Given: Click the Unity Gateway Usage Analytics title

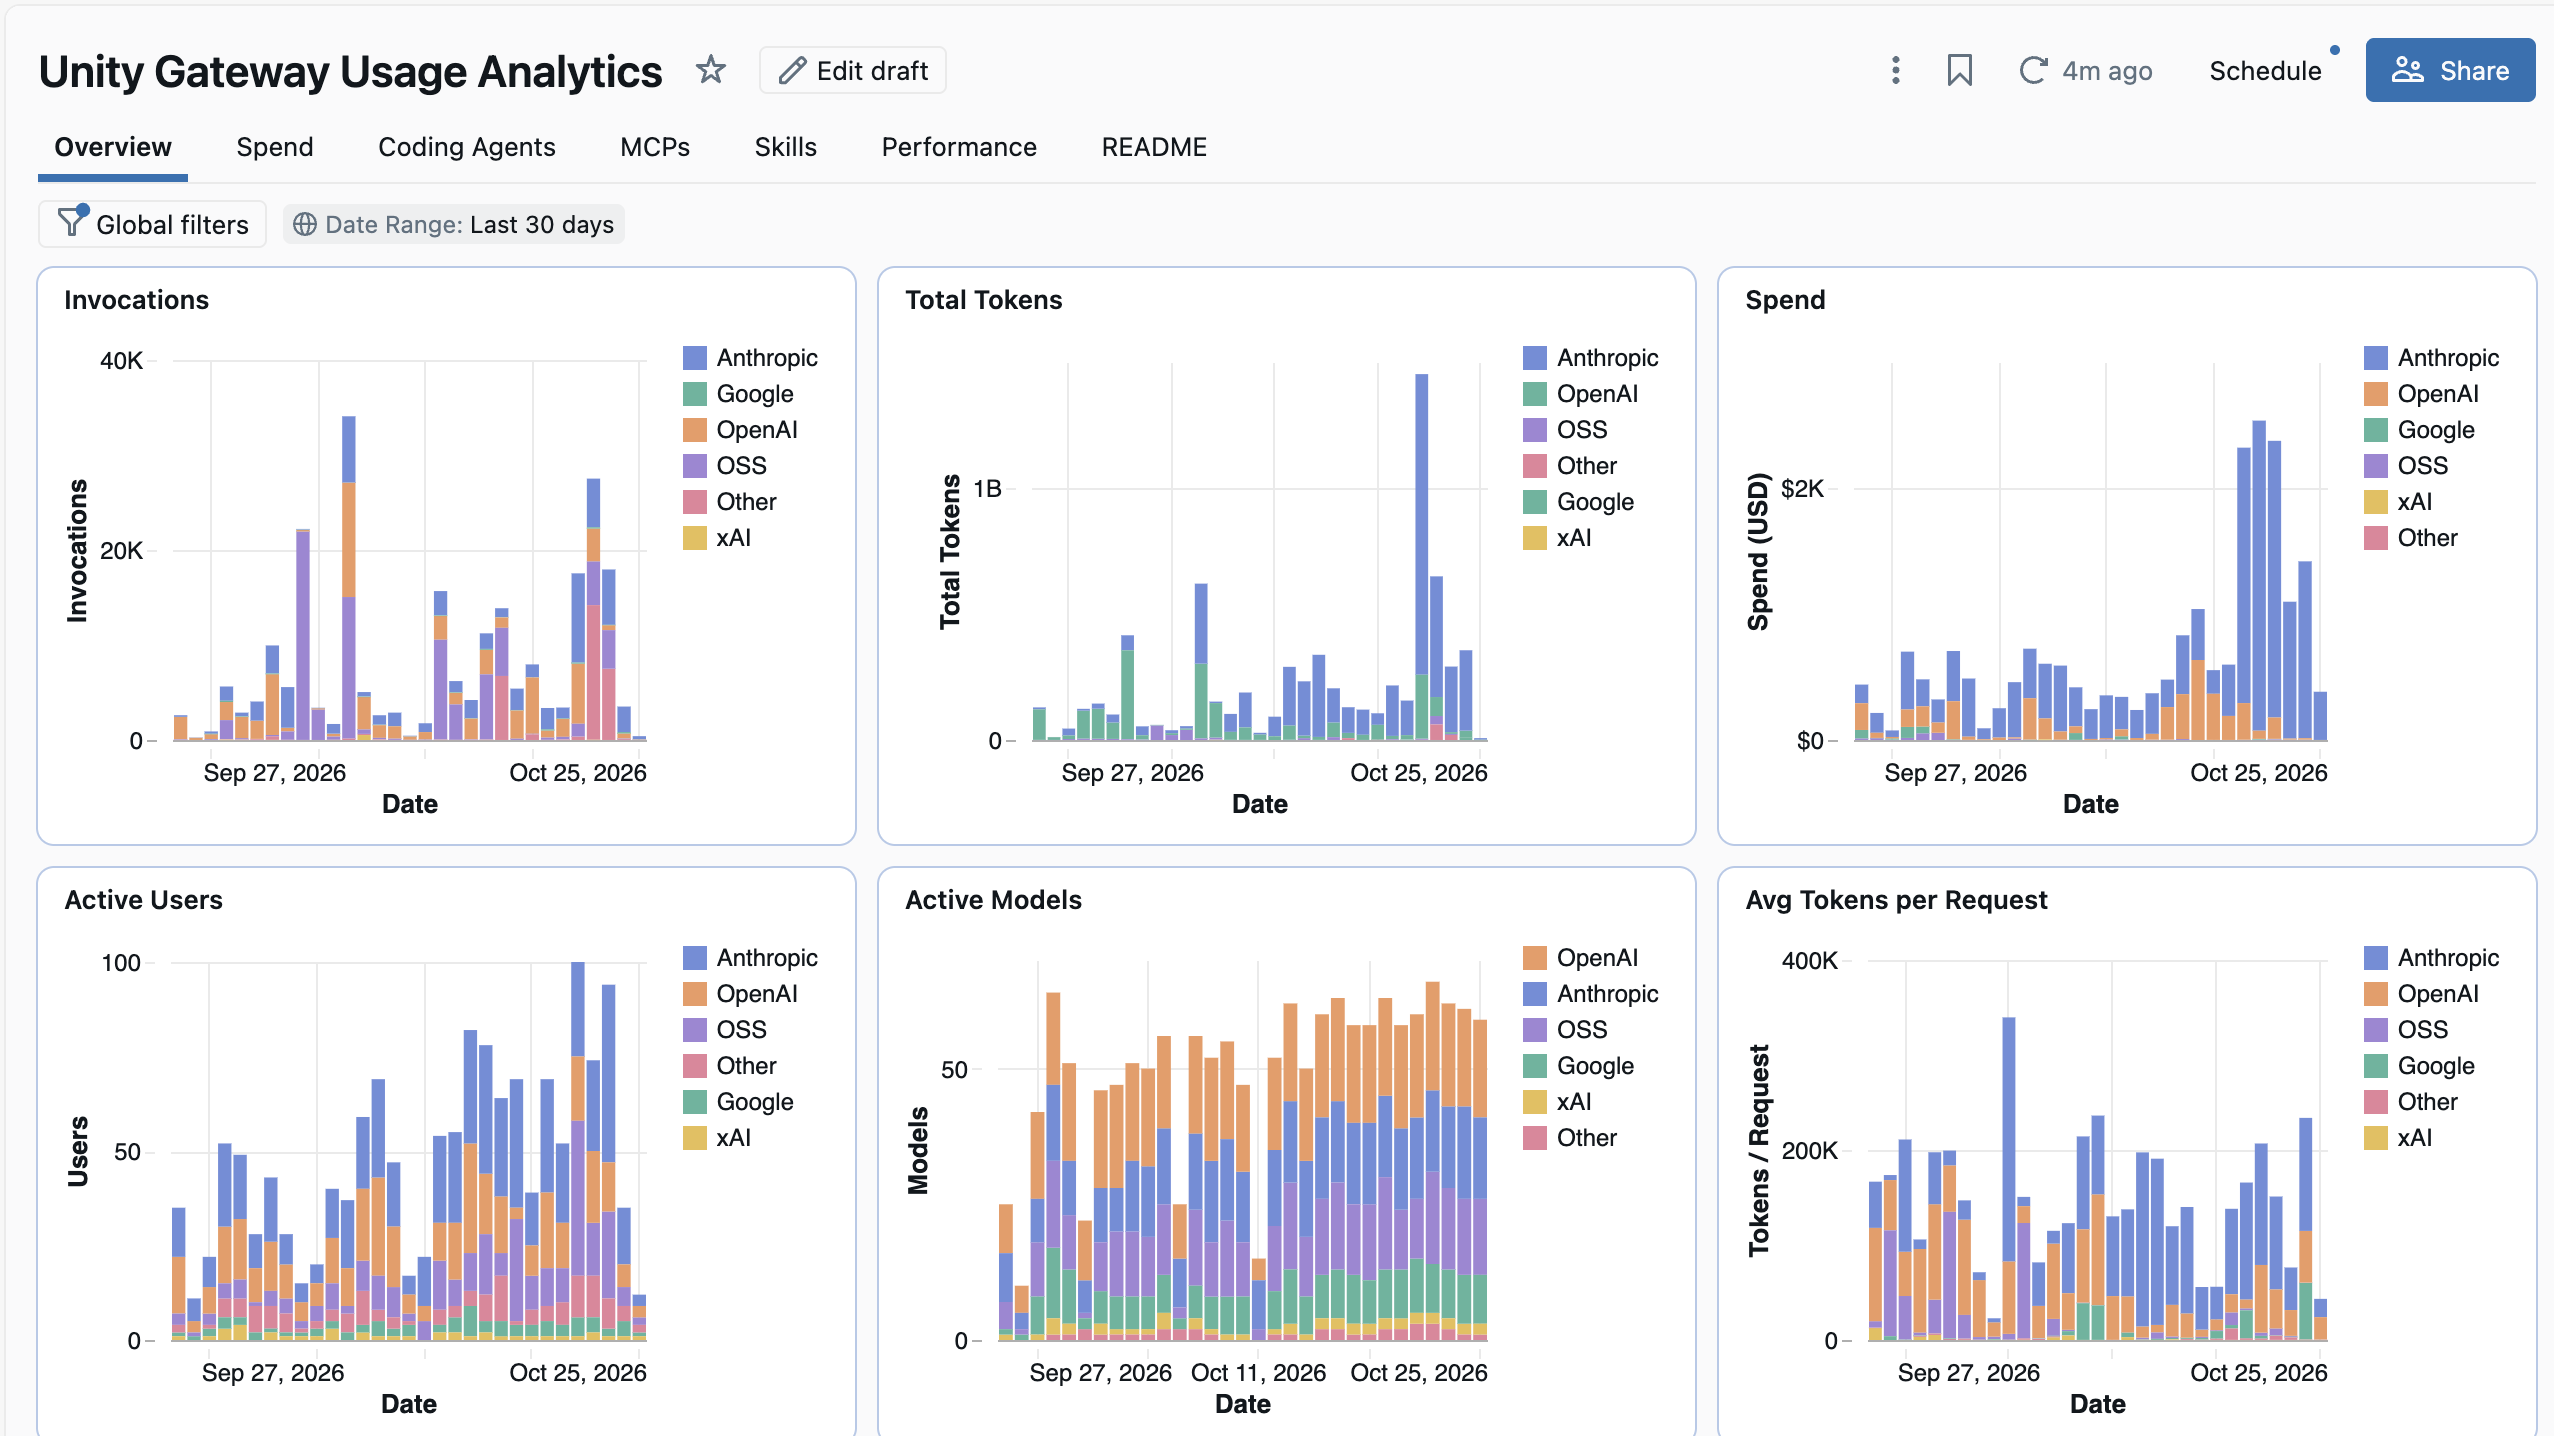Looking at the screenshot, I should pos(350,72).
